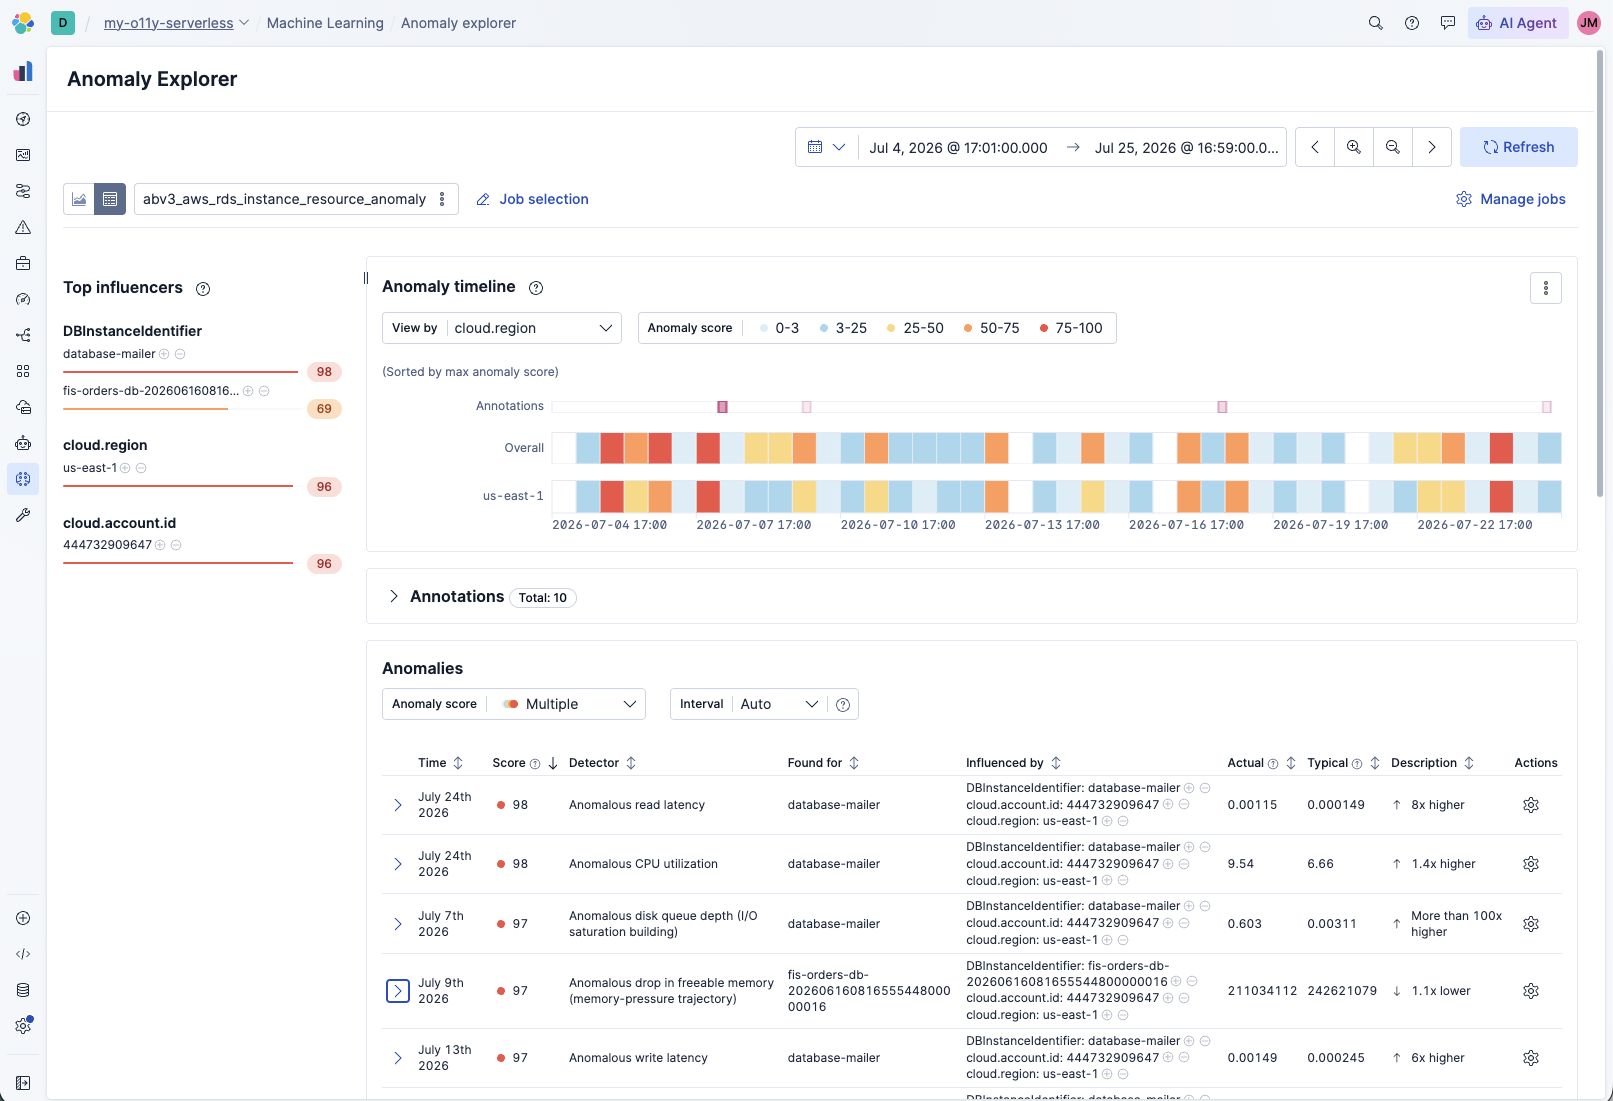Image resolution: width=1613 pixels, height=1101 pixels.
Task: Open the help menu icon in the header
Action: tap(1412, 23)
